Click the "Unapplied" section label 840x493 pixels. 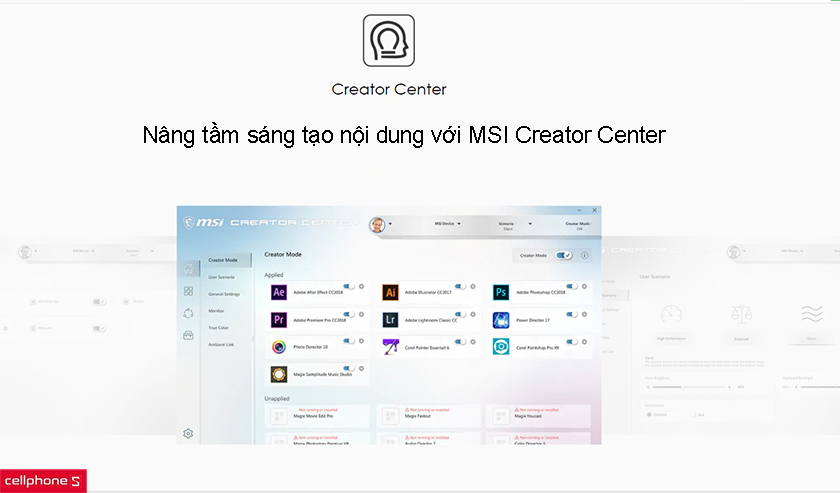[x=277, y=399]
